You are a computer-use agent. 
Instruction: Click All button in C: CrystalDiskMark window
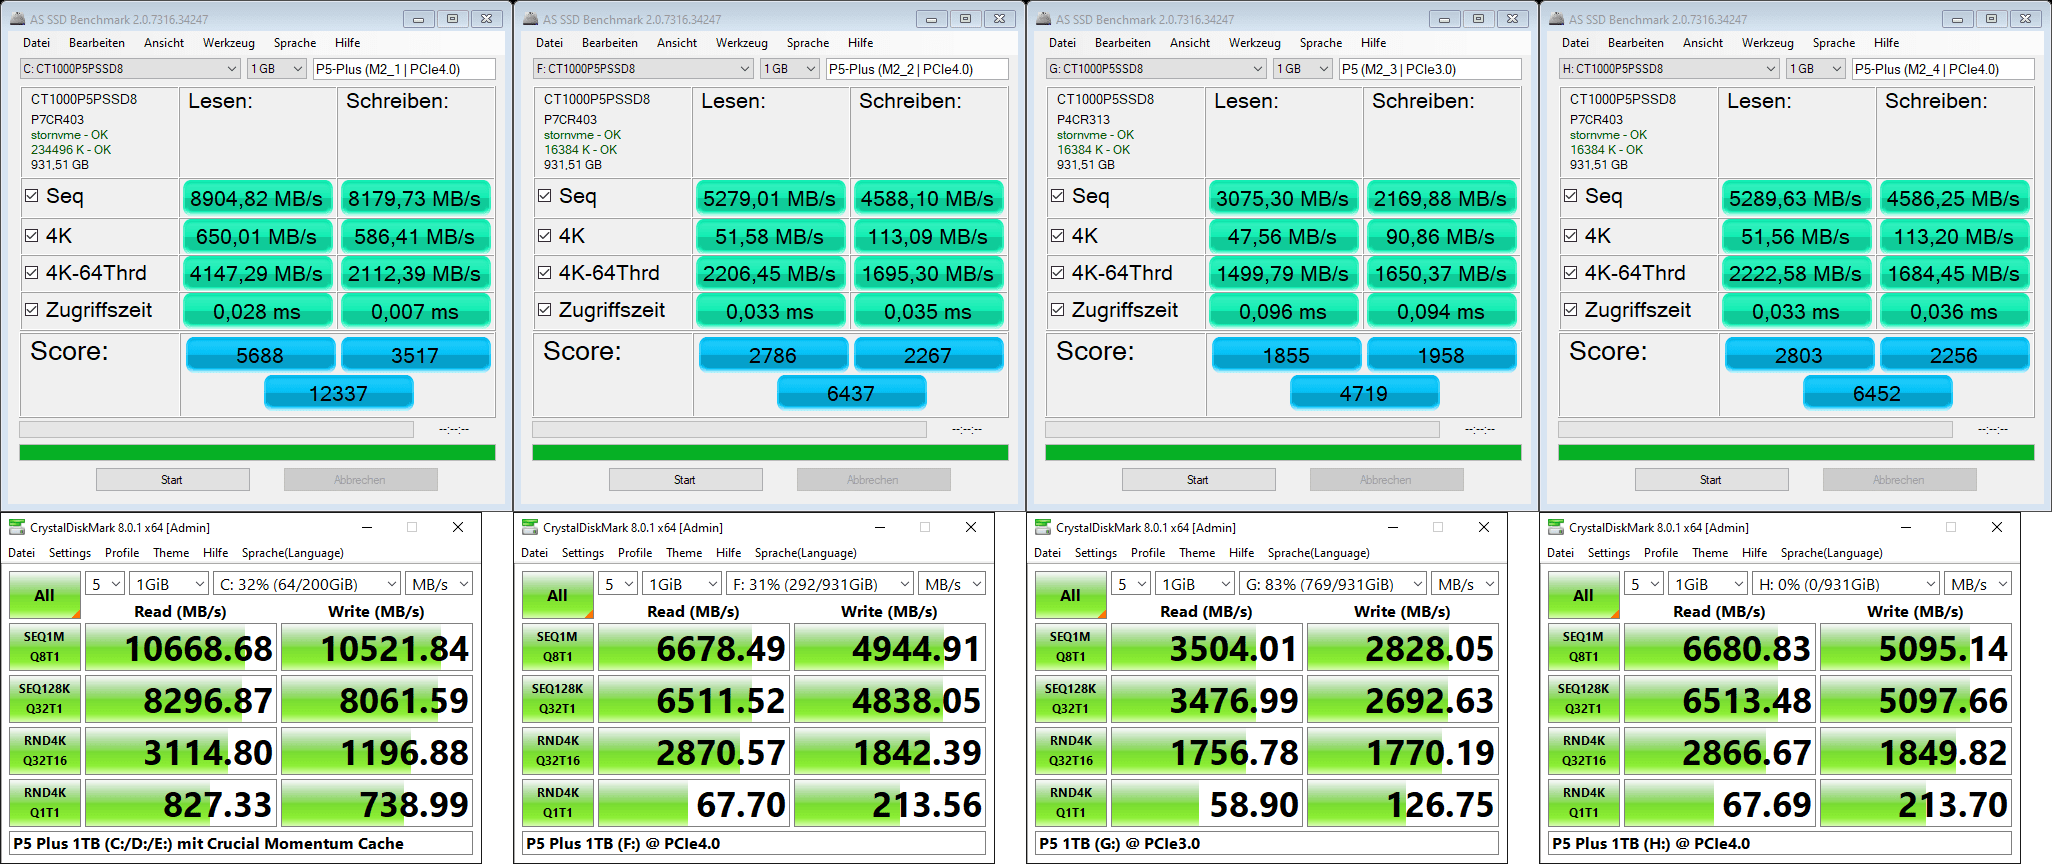44,595
